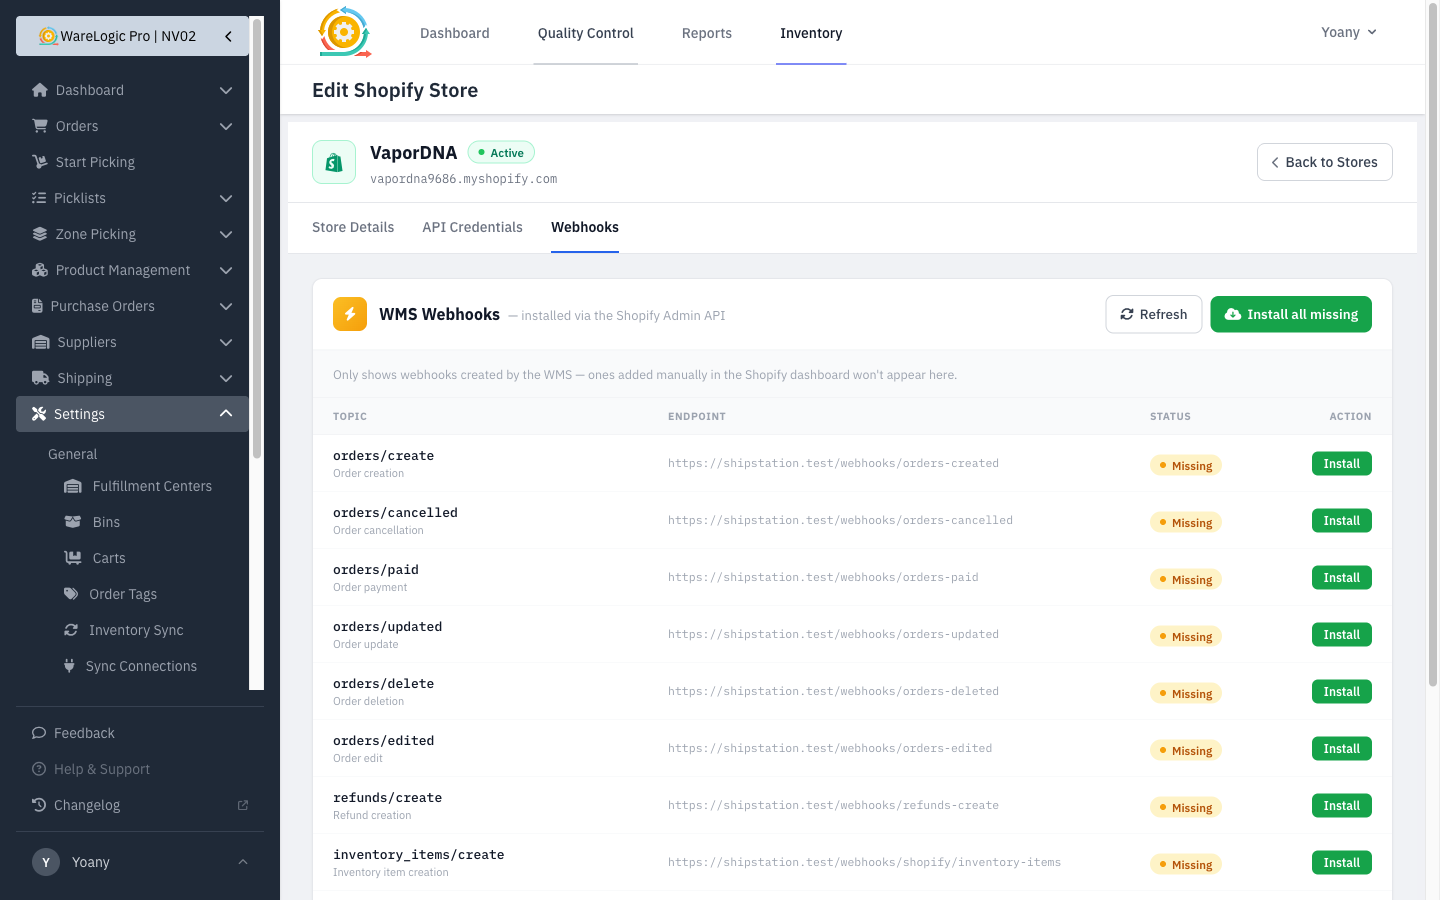This screenshot has width=1440, height=900.
Task: Expand the Picklists submenu chevron
Action: point(226,198)
